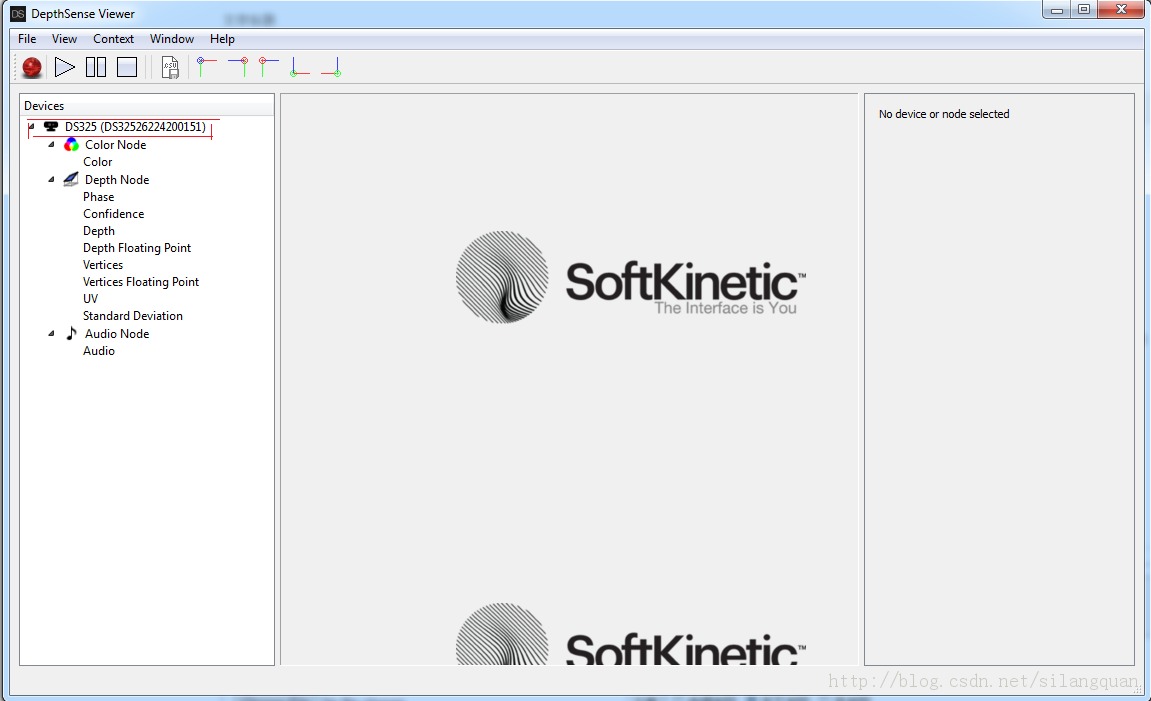Open the Context menu

coord(113,39)
